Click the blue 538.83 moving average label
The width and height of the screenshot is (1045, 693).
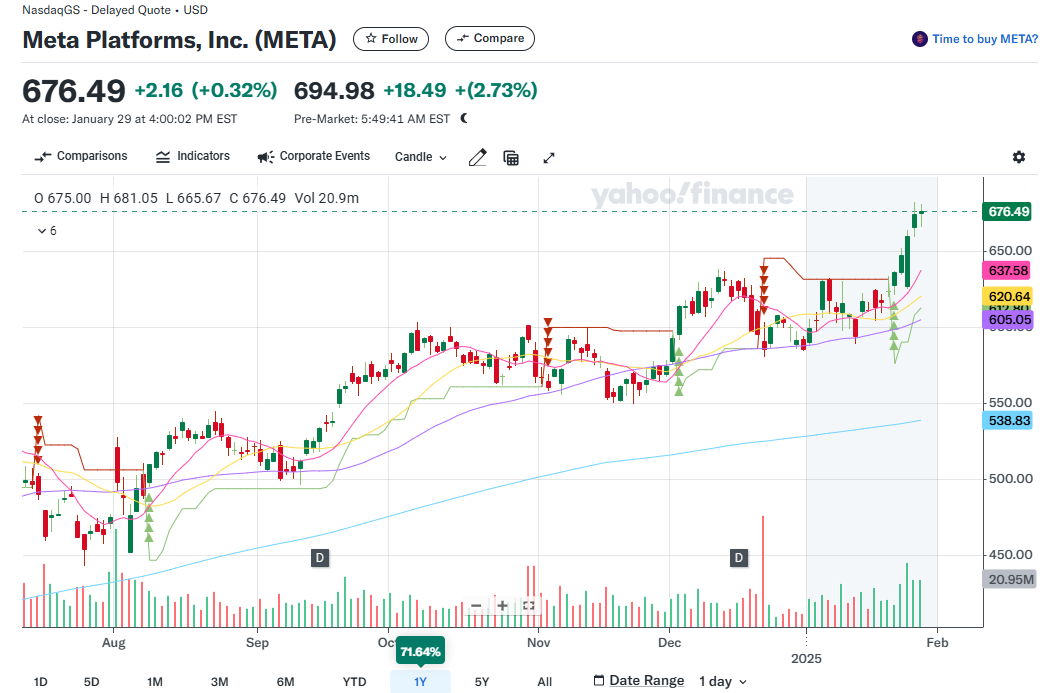pos(1009,420)
